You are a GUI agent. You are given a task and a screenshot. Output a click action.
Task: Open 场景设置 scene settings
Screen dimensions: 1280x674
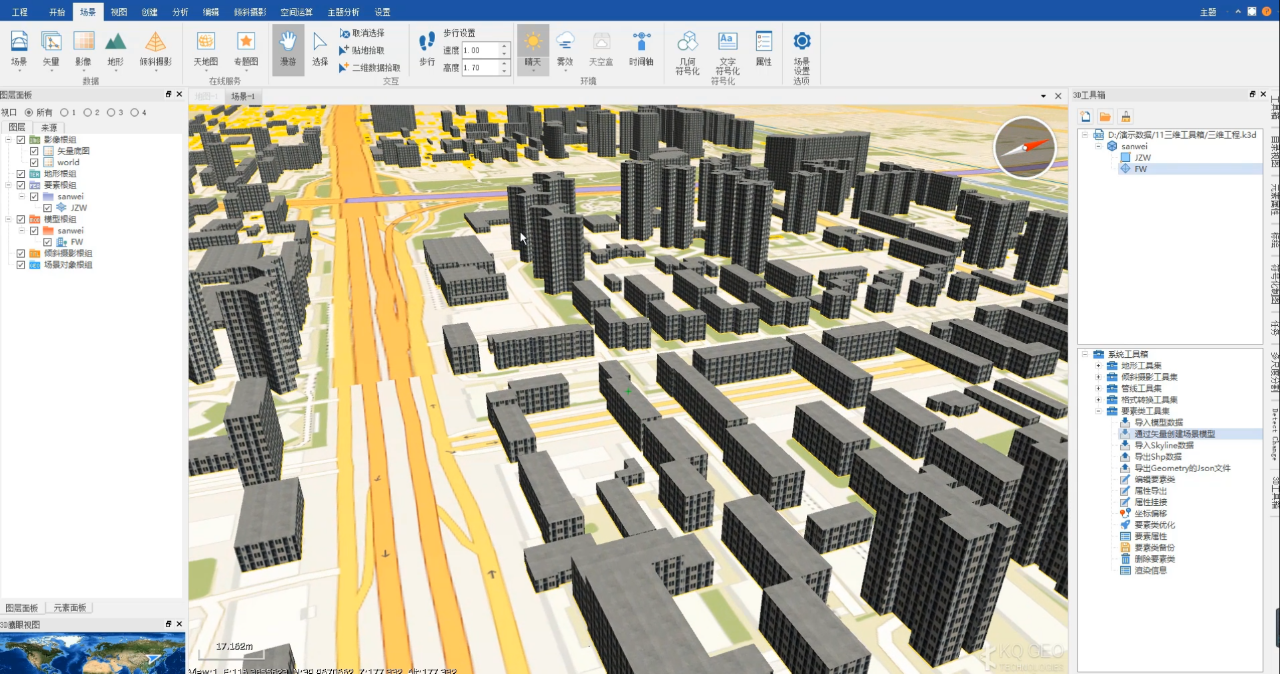click(802, 53)
